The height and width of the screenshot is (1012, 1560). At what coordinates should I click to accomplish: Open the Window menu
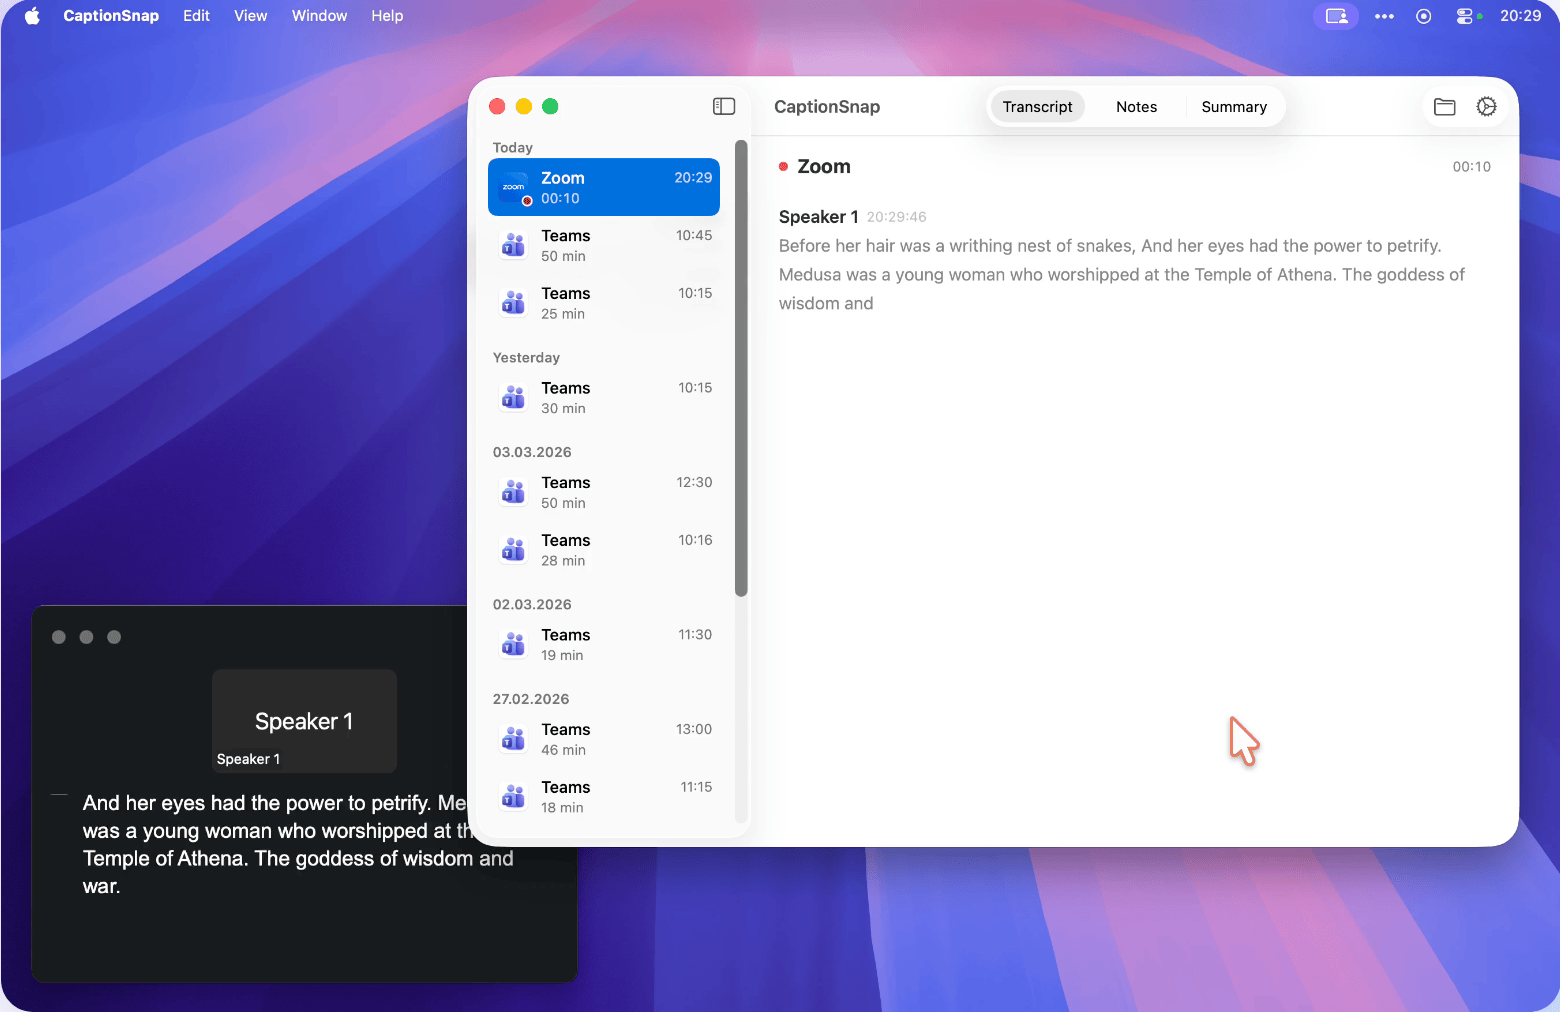[319, 16]
